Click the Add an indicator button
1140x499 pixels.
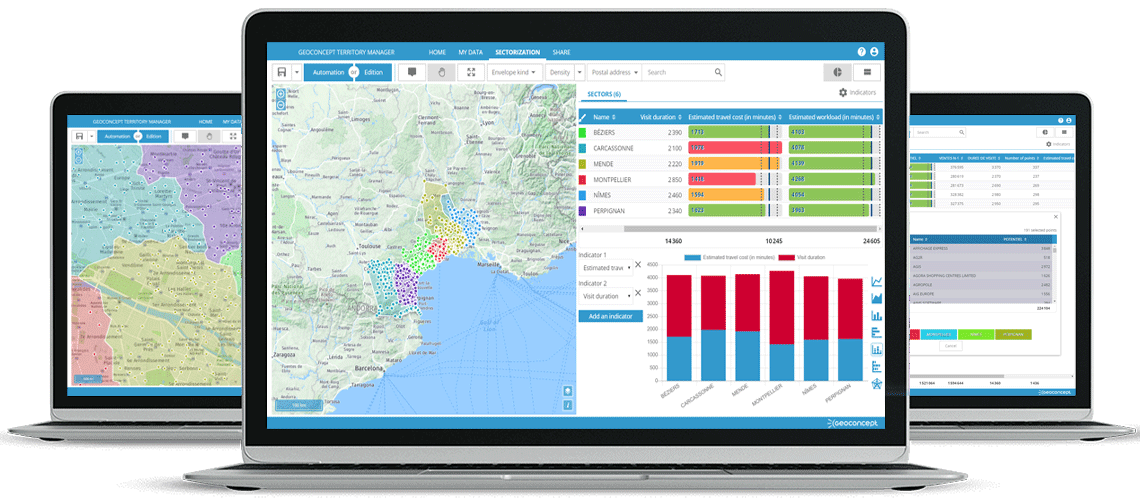click(x=610, y=316)
